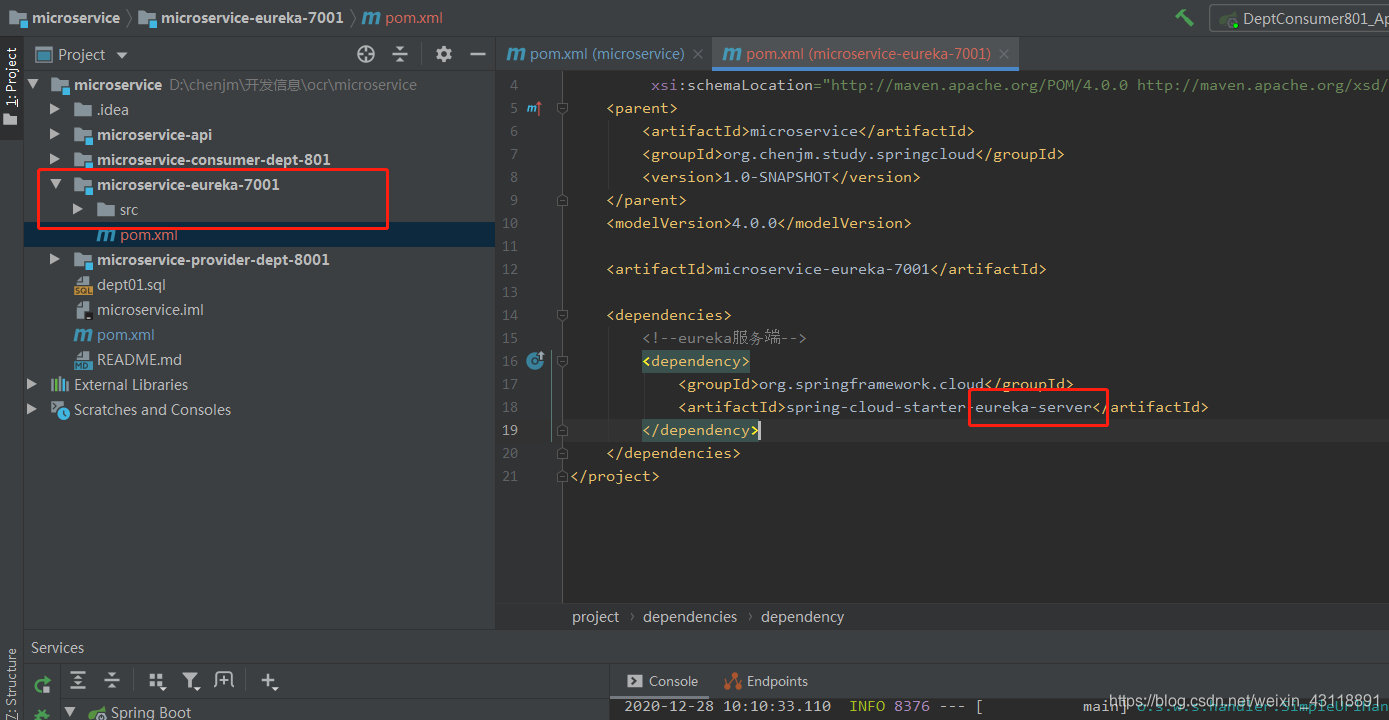1389x720 pixels.
Task: Click the 1.0-SNAPSHOT version line
Action: (781, 177)
